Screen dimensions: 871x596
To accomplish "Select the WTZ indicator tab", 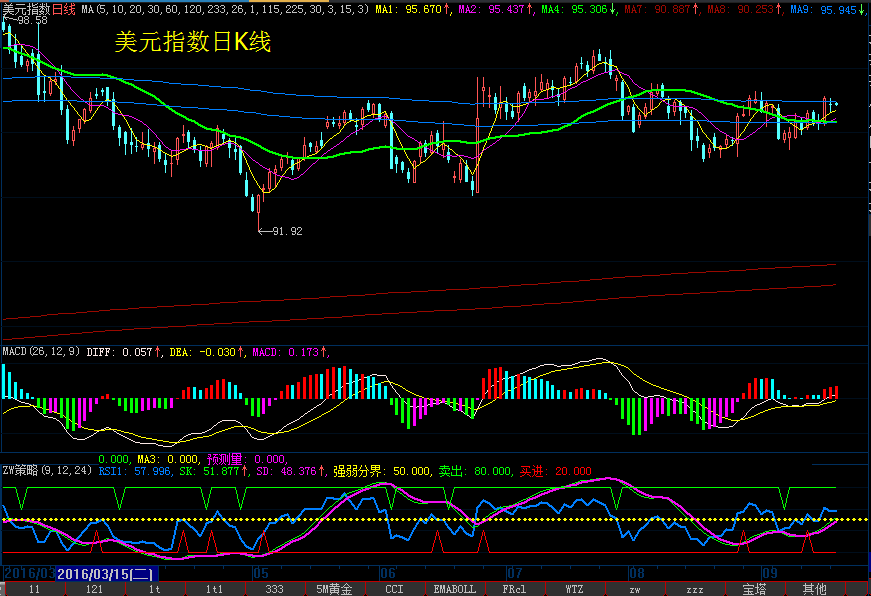I will tap(574, 589).
